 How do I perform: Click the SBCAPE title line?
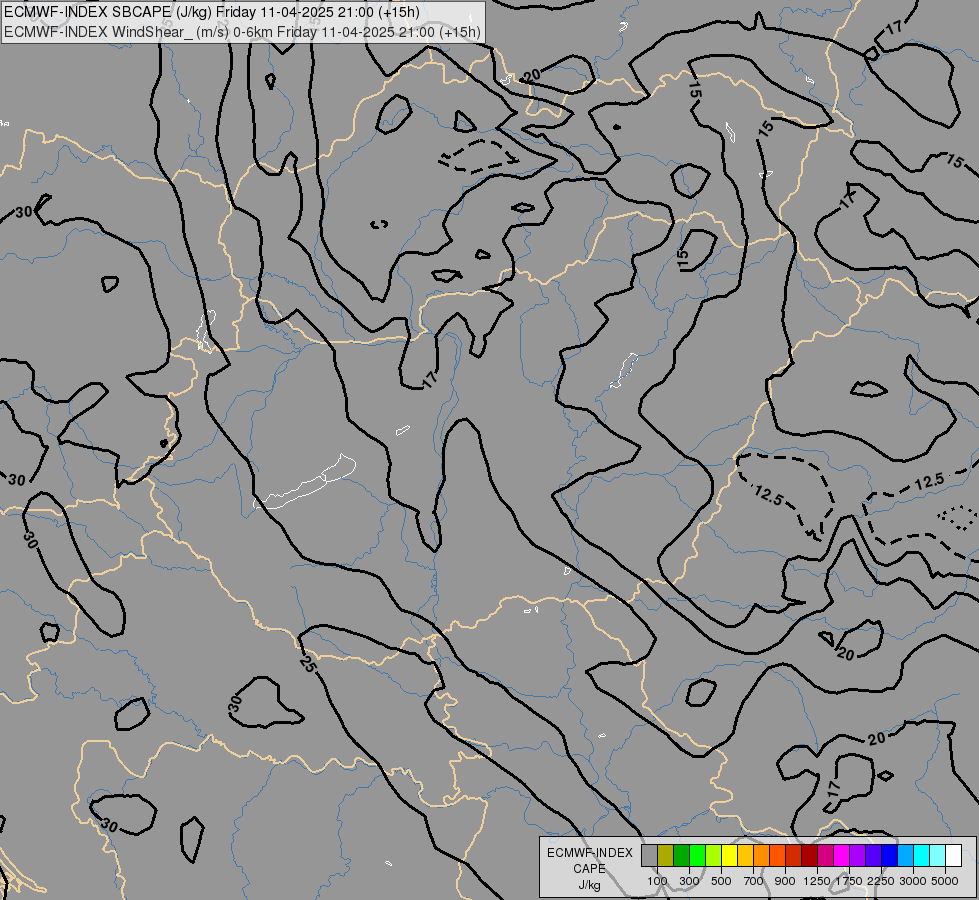tap(212, 12)
